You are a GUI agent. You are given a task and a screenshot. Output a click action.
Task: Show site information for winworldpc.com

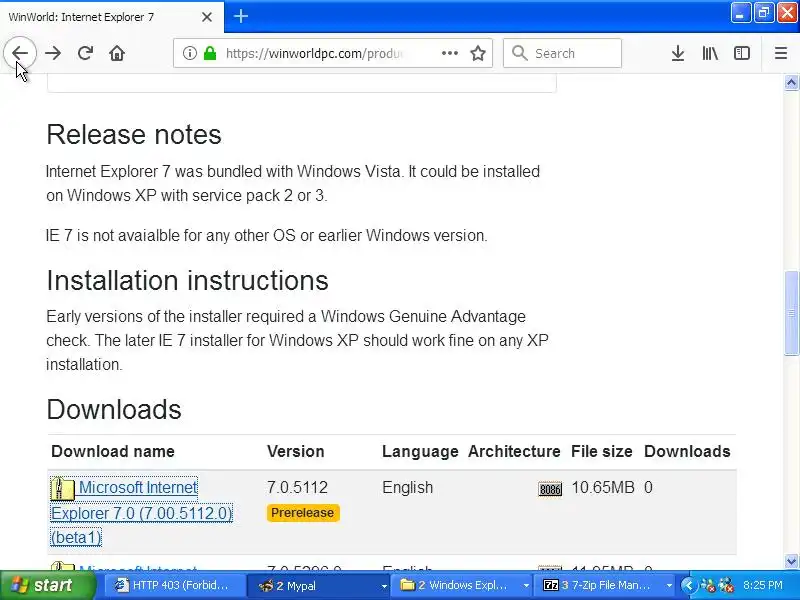pyautogui.click(x=189, y=53)
